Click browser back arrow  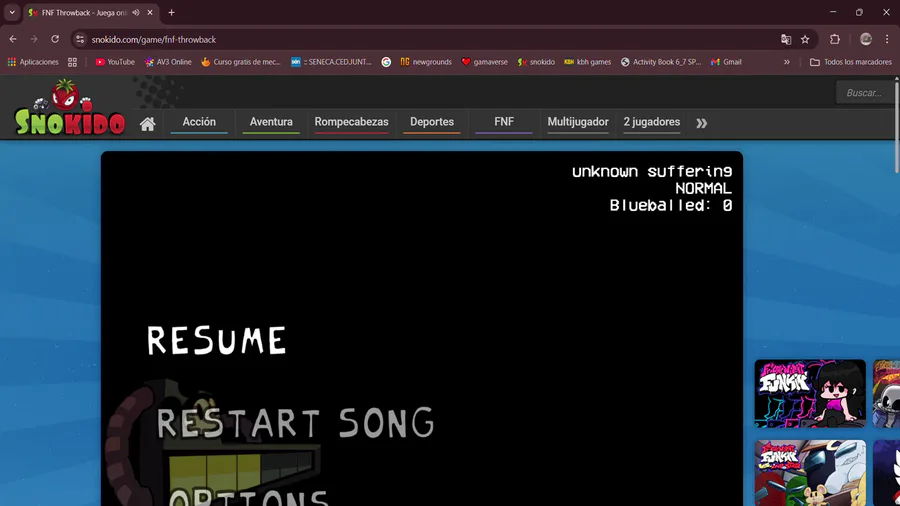click(13, 39)
